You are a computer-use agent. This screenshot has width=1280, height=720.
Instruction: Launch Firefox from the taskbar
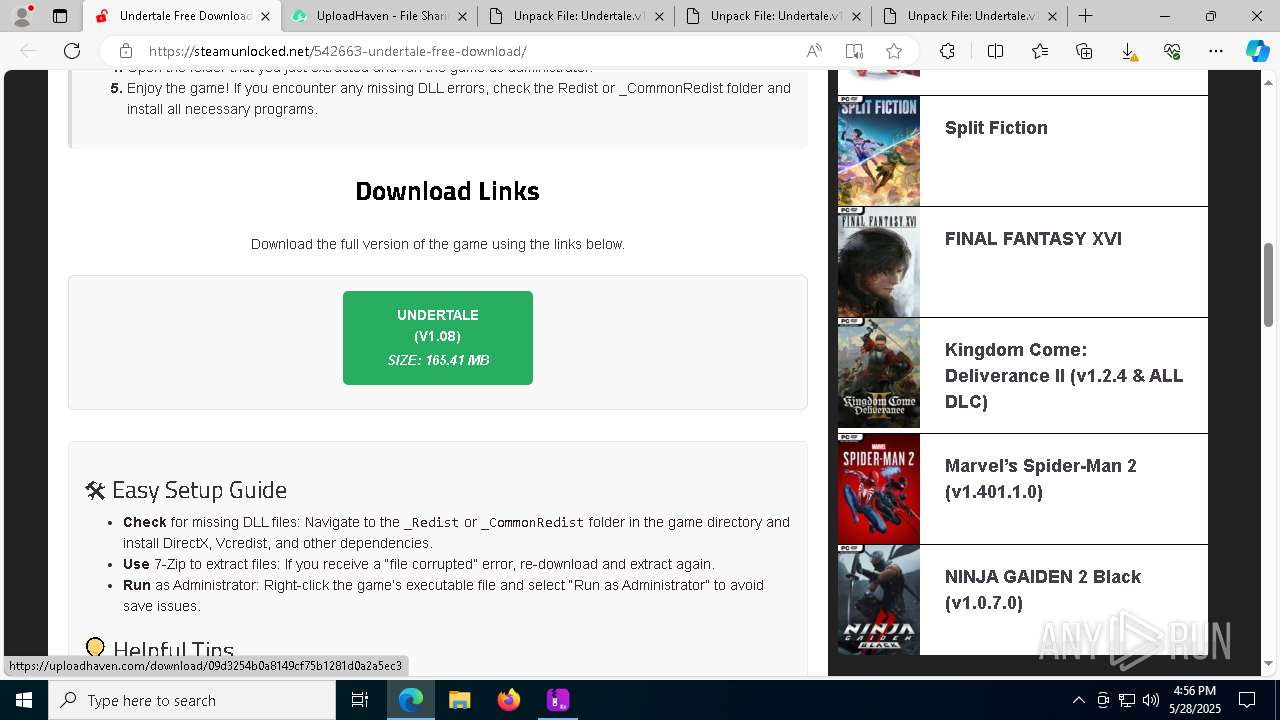[509, 700]
